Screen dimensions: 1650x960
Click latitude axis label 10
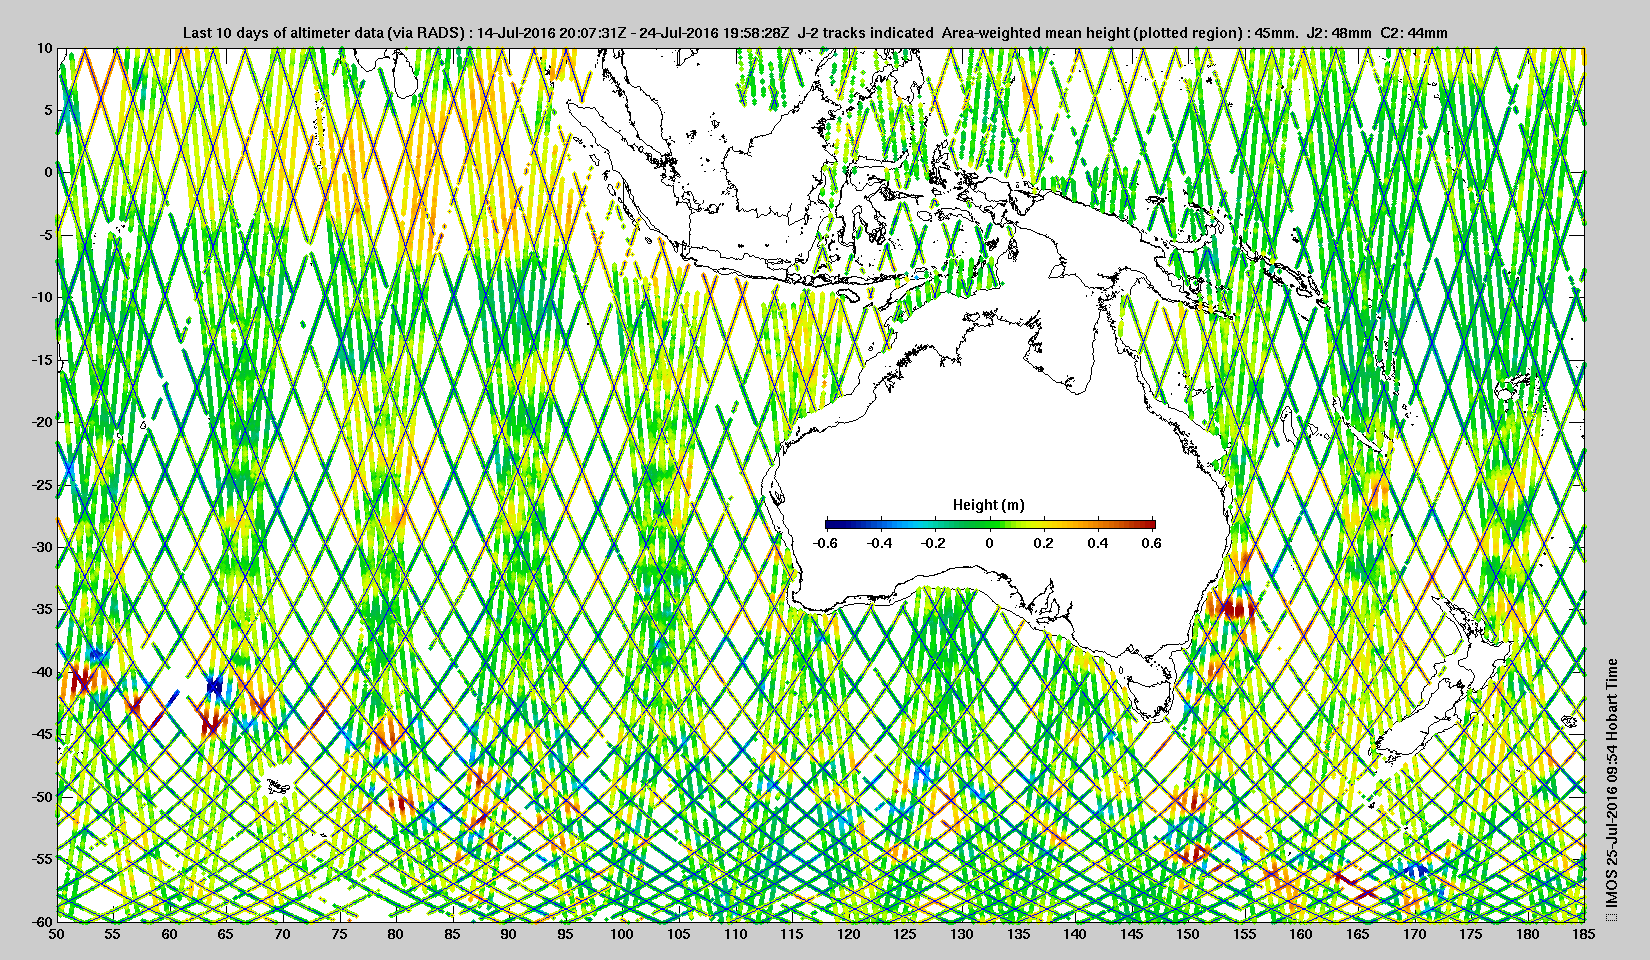[45, 47]
